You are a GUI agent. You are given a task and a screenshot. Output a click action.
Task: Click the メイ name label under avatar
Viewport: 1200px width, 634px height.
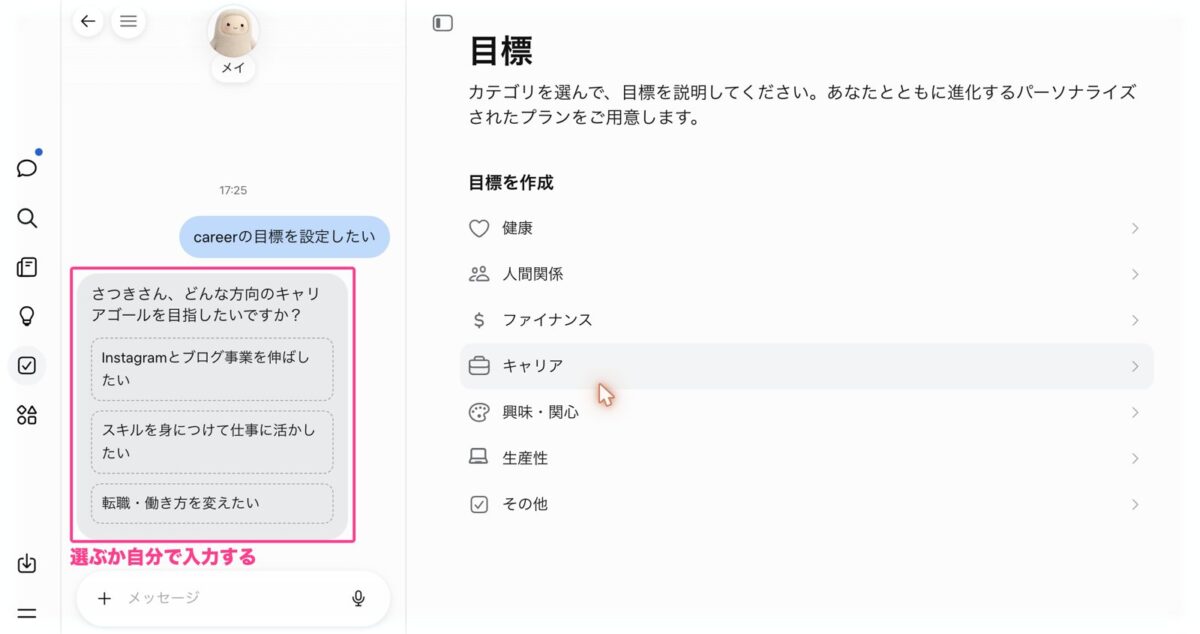(x=233, y=69)
